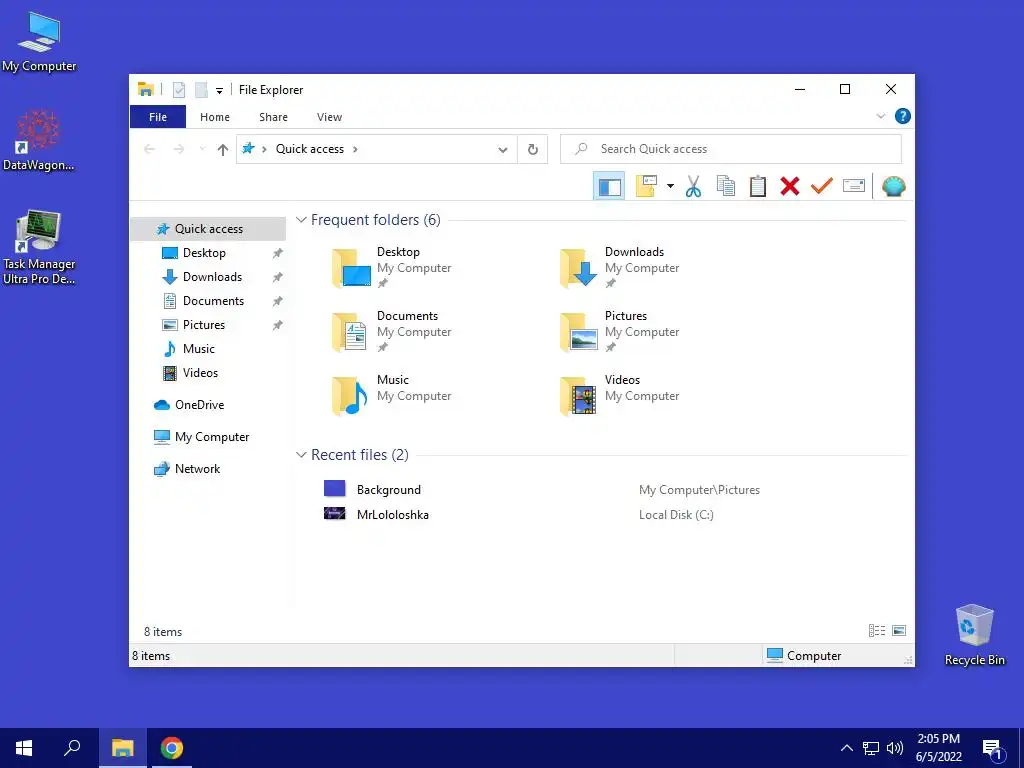Click the Search Quick access field
Viewport: 1024px width, 768px height.
(x=731, y=149)
